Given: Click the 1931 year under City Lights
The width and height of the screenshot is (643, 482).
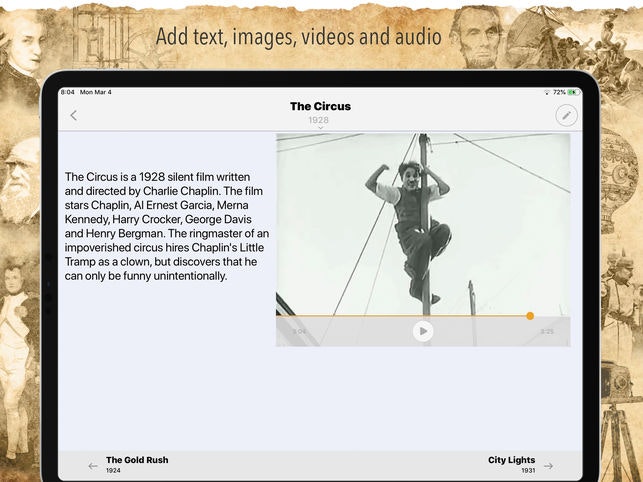Looking at the screenshot, I should (528, 471).
